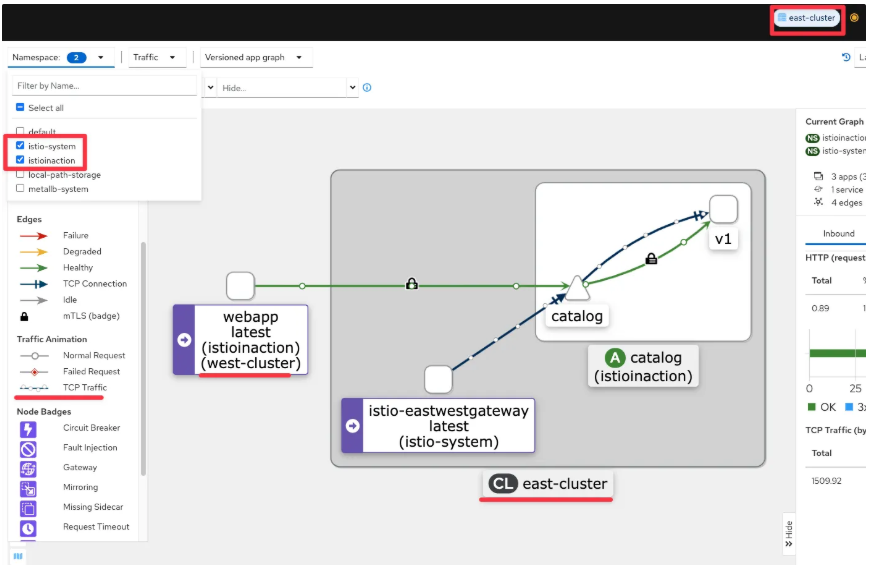Click the Missing Sidecar badge icon
This screenshot has height=565, width=872.
[x=28, y=508]
